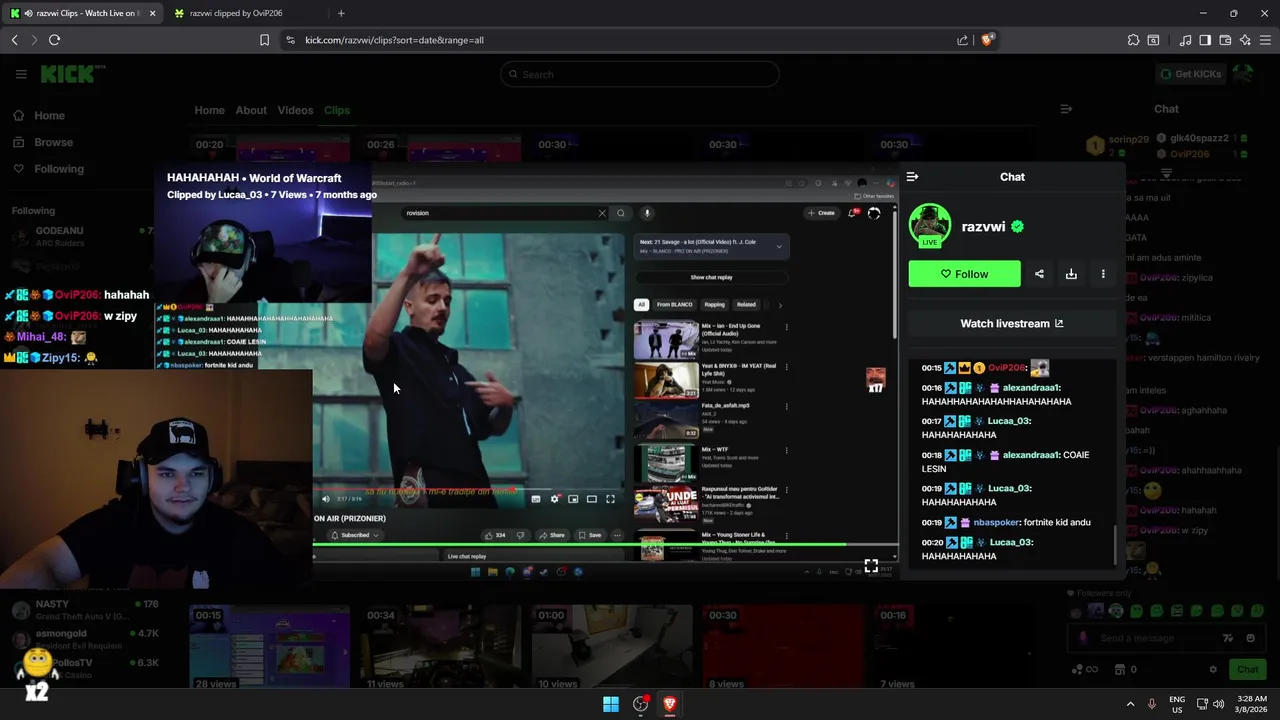Open the Kick sidebar hamburger menu
Screen dimensions: 1280x720
21,74
